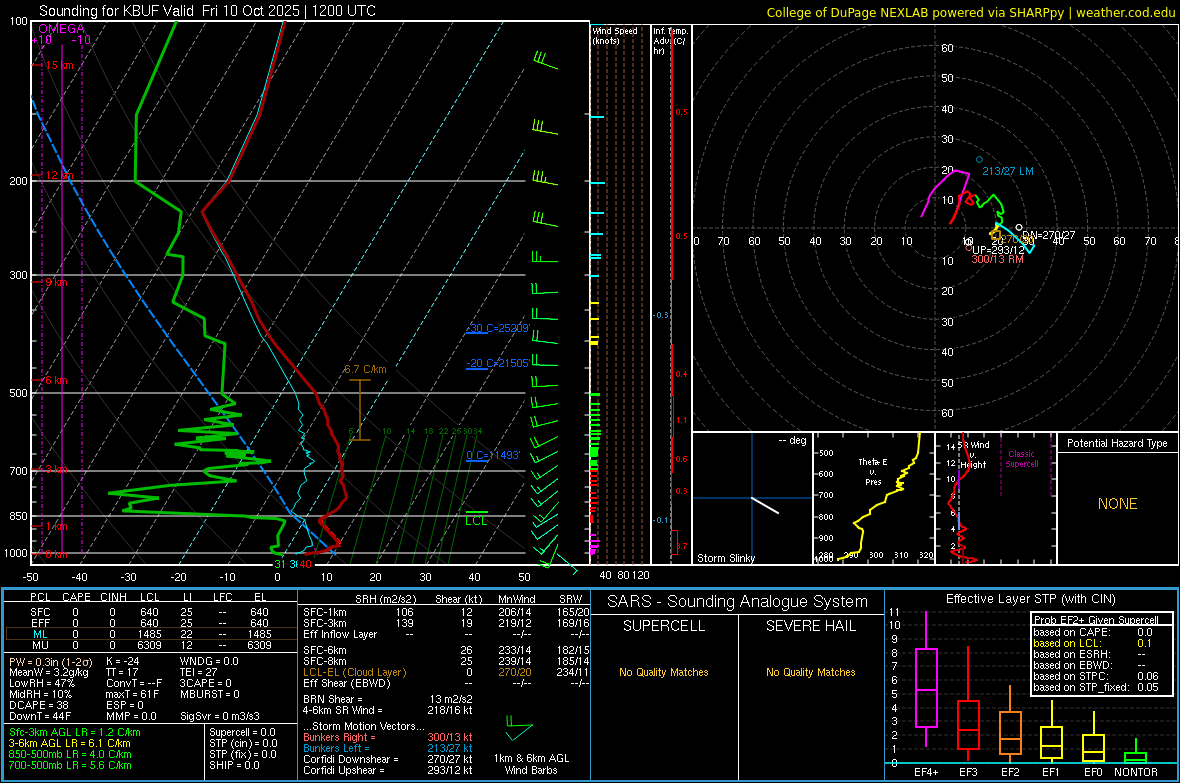Click the maxT = 61F value
The height and width of the screenshot is (783, 1180).
pos(132,694)
